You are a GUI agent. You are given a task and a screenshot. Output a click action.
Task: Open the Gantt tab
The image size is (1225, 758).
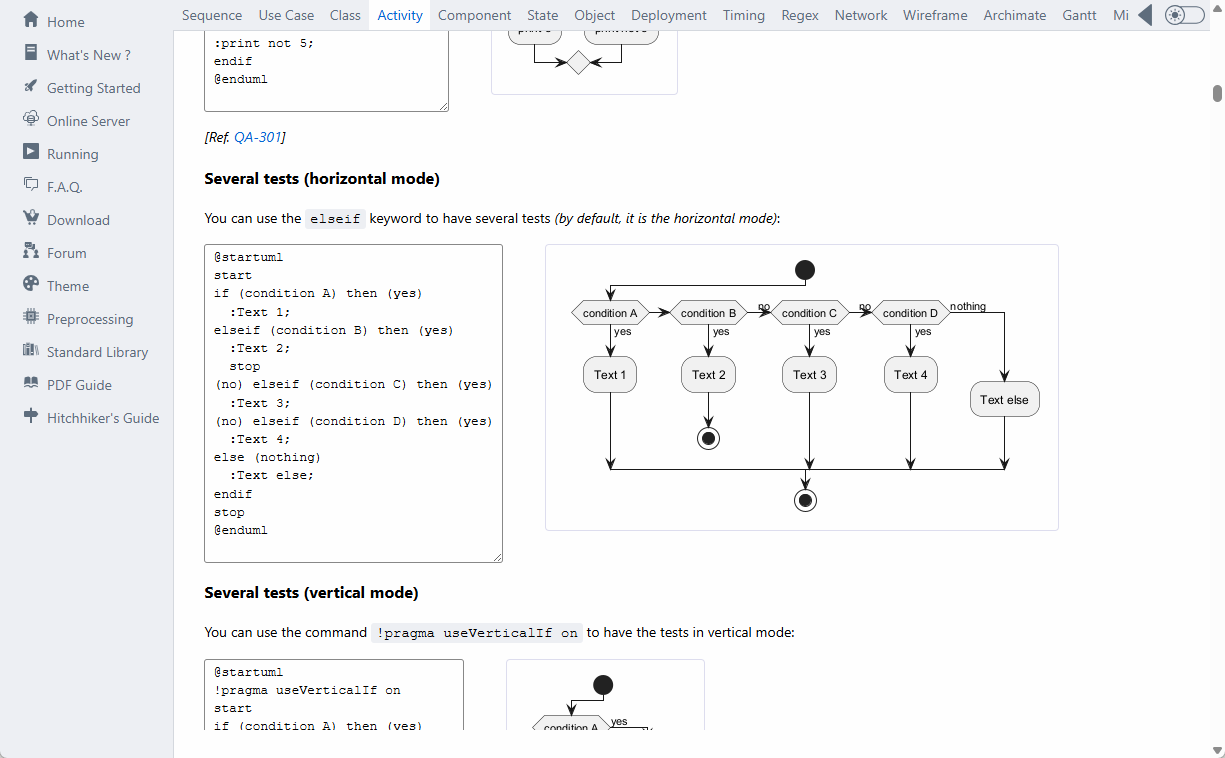point(1080,15)
